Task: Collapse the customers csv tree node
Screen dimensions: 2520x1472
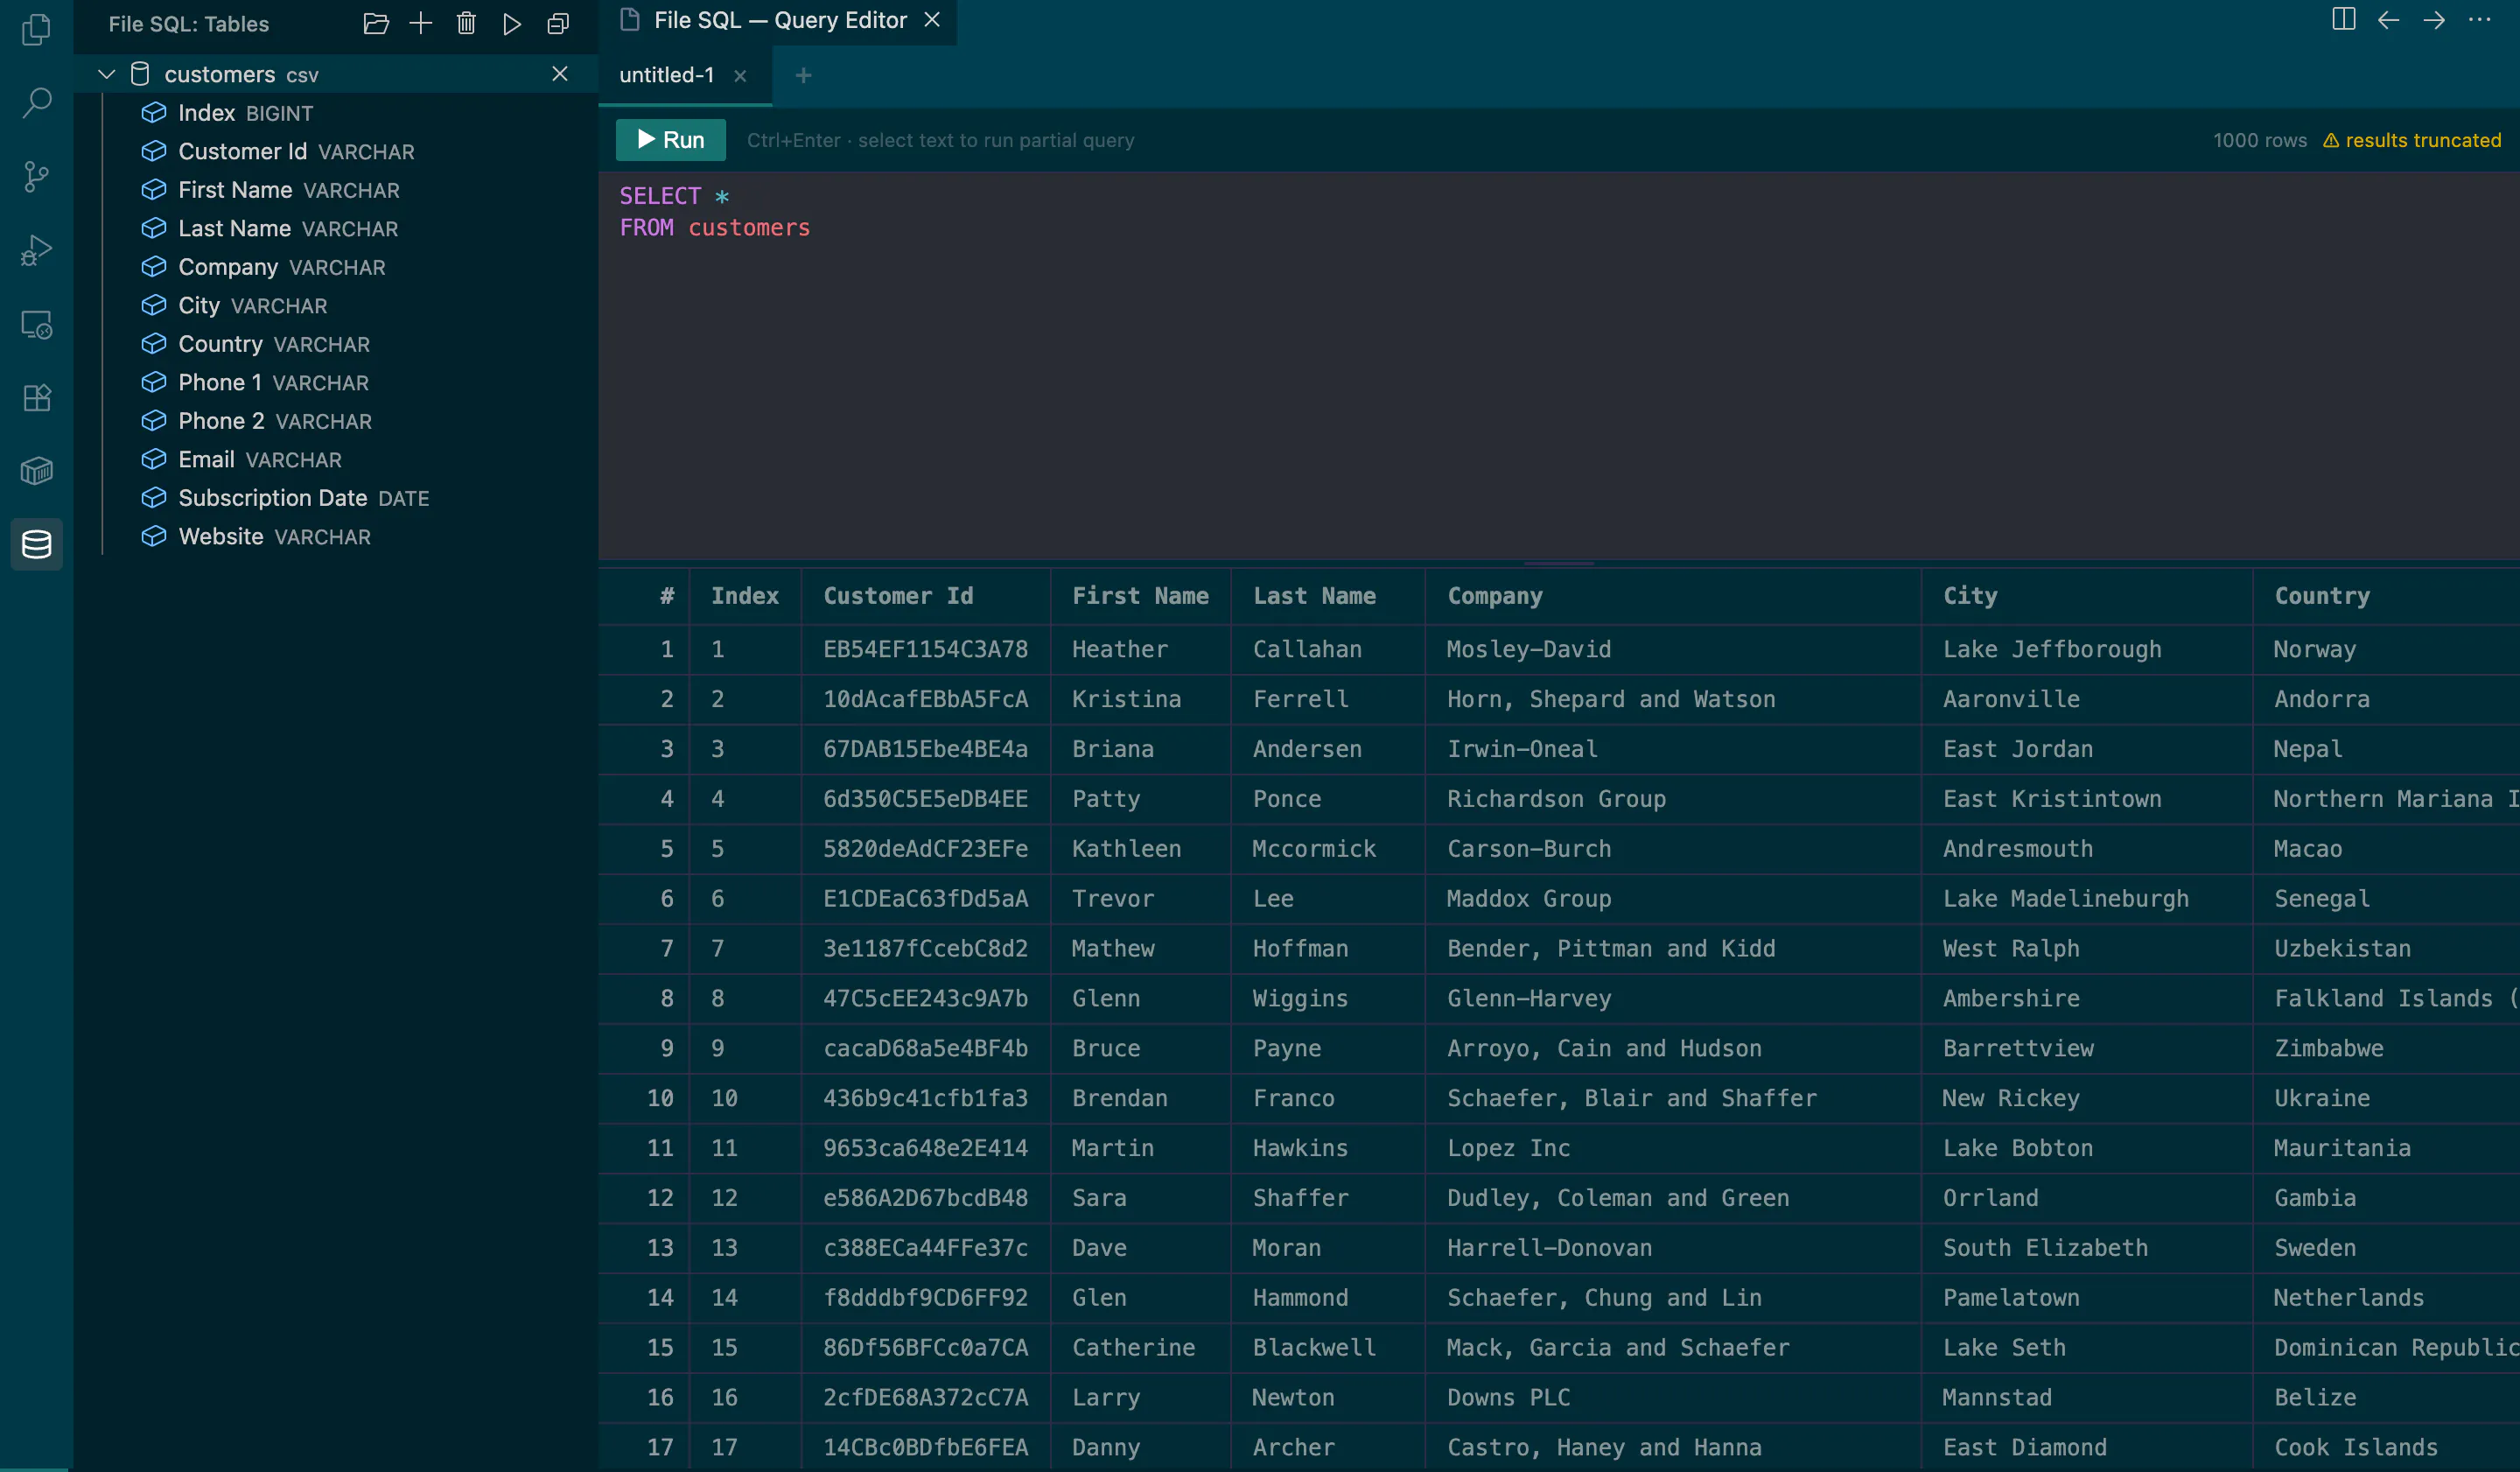Action: 107,74
